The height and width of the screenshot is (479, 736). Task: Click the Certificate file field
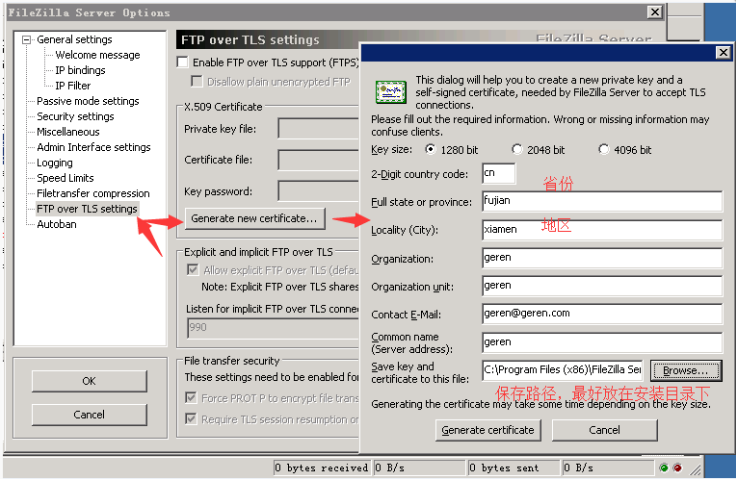pyautogui.click(x=319, y=160)
